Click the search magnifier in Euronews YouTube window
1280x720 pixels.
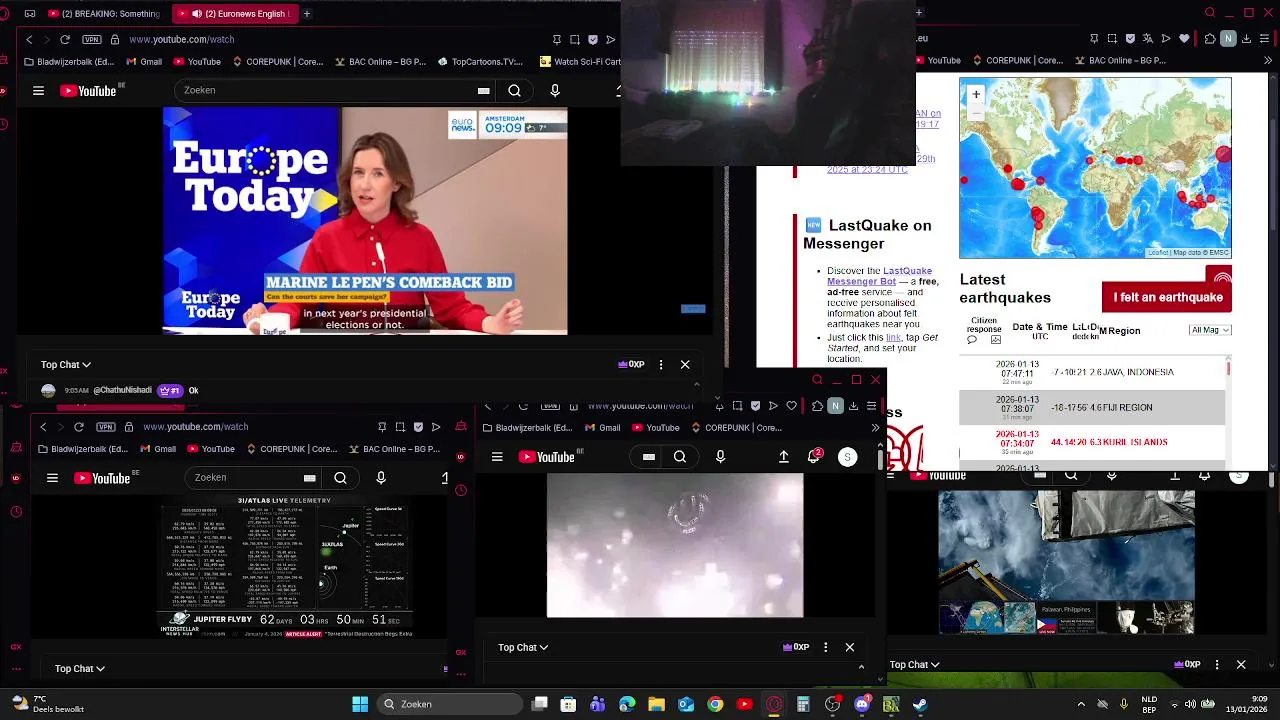pyautogui.click(x=514, y=90)
